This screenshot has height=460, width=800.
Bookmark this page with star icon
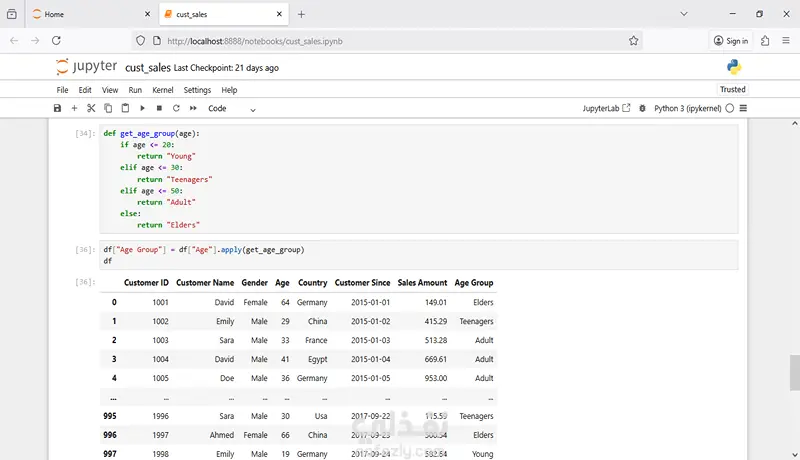click(633, 41)
